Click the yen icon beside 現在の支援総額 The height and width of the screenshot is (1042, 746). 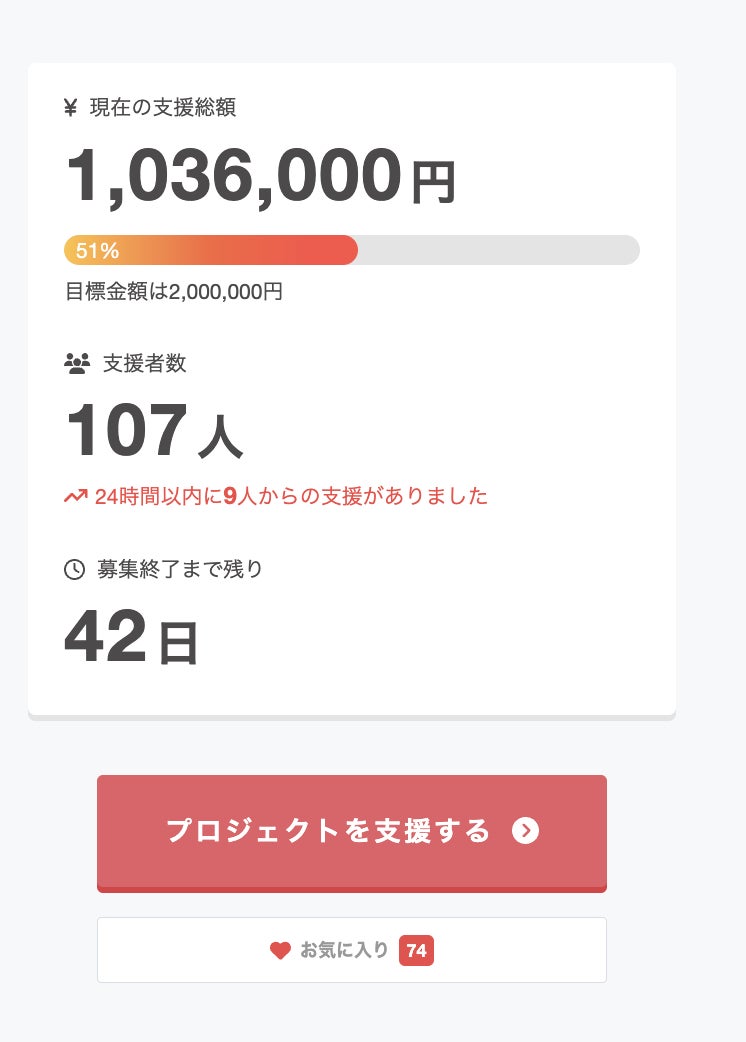[x=70, y=108]
